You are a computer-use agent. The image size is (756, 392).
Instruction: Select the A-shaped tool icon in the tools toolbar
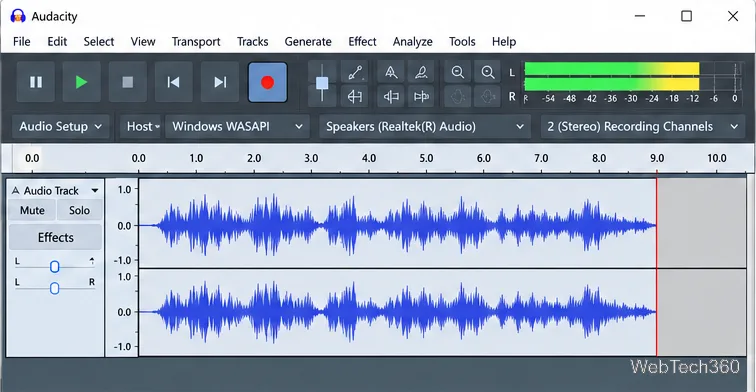pyautogui.click(x=391, y=72)
